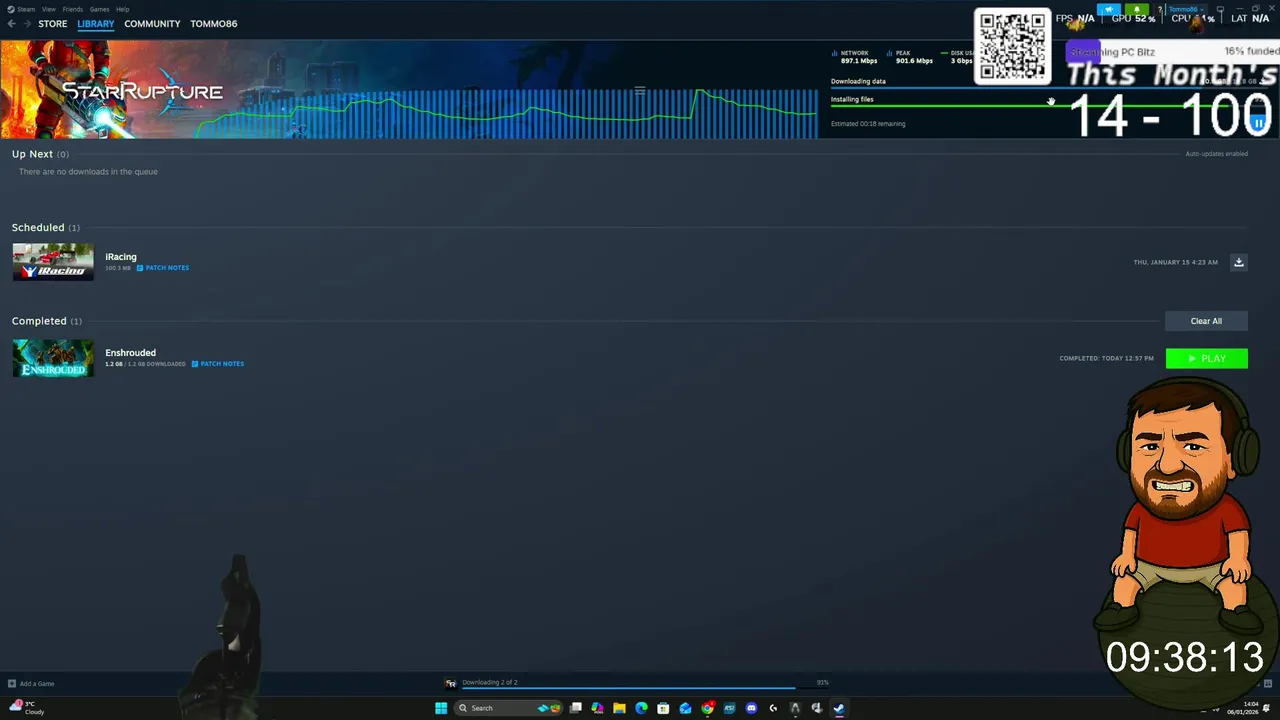The height and width of the screenshot is (720, 1280).
Task: Open Task View from the taskbar
Action: coord(575,708)
